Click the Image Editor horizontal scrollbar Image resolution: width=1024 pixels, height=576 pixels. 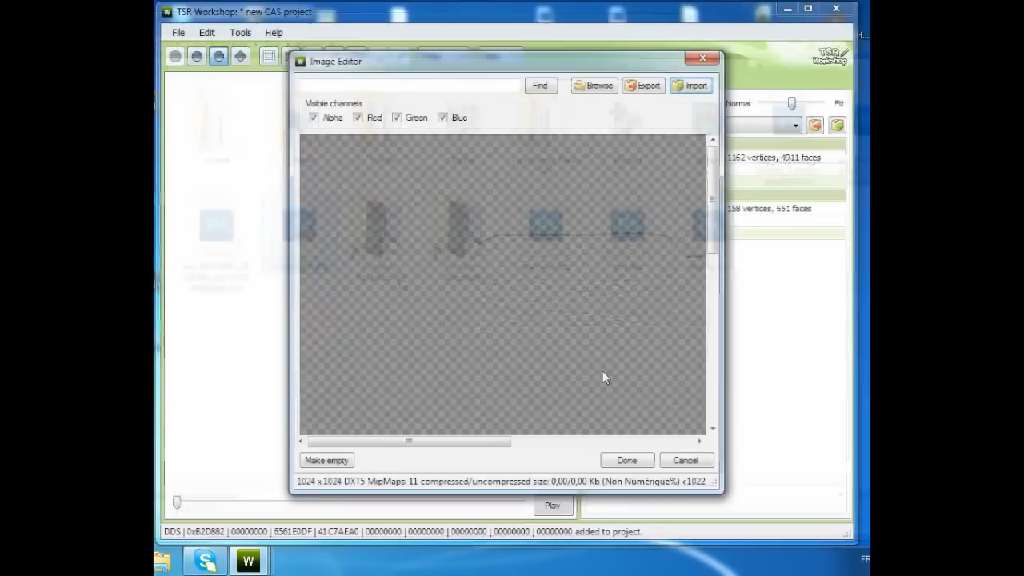coord(408,441)
